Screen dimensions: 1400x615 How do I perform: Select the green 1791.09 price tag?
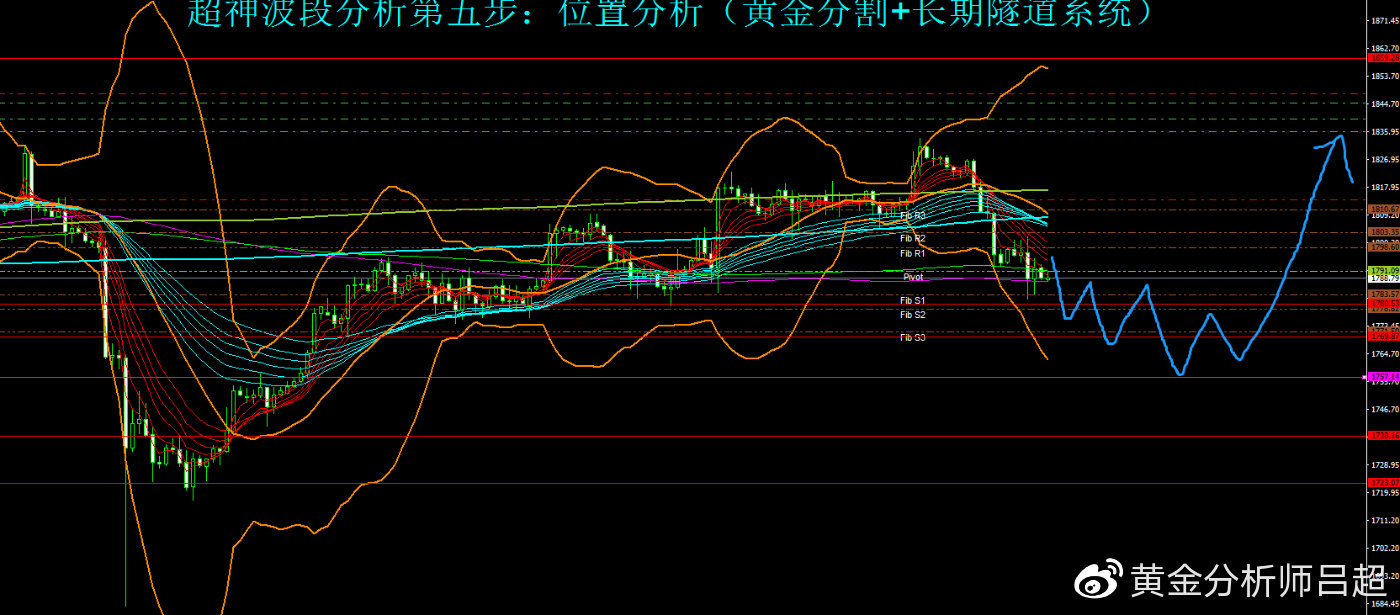(x=1383, y=271)
